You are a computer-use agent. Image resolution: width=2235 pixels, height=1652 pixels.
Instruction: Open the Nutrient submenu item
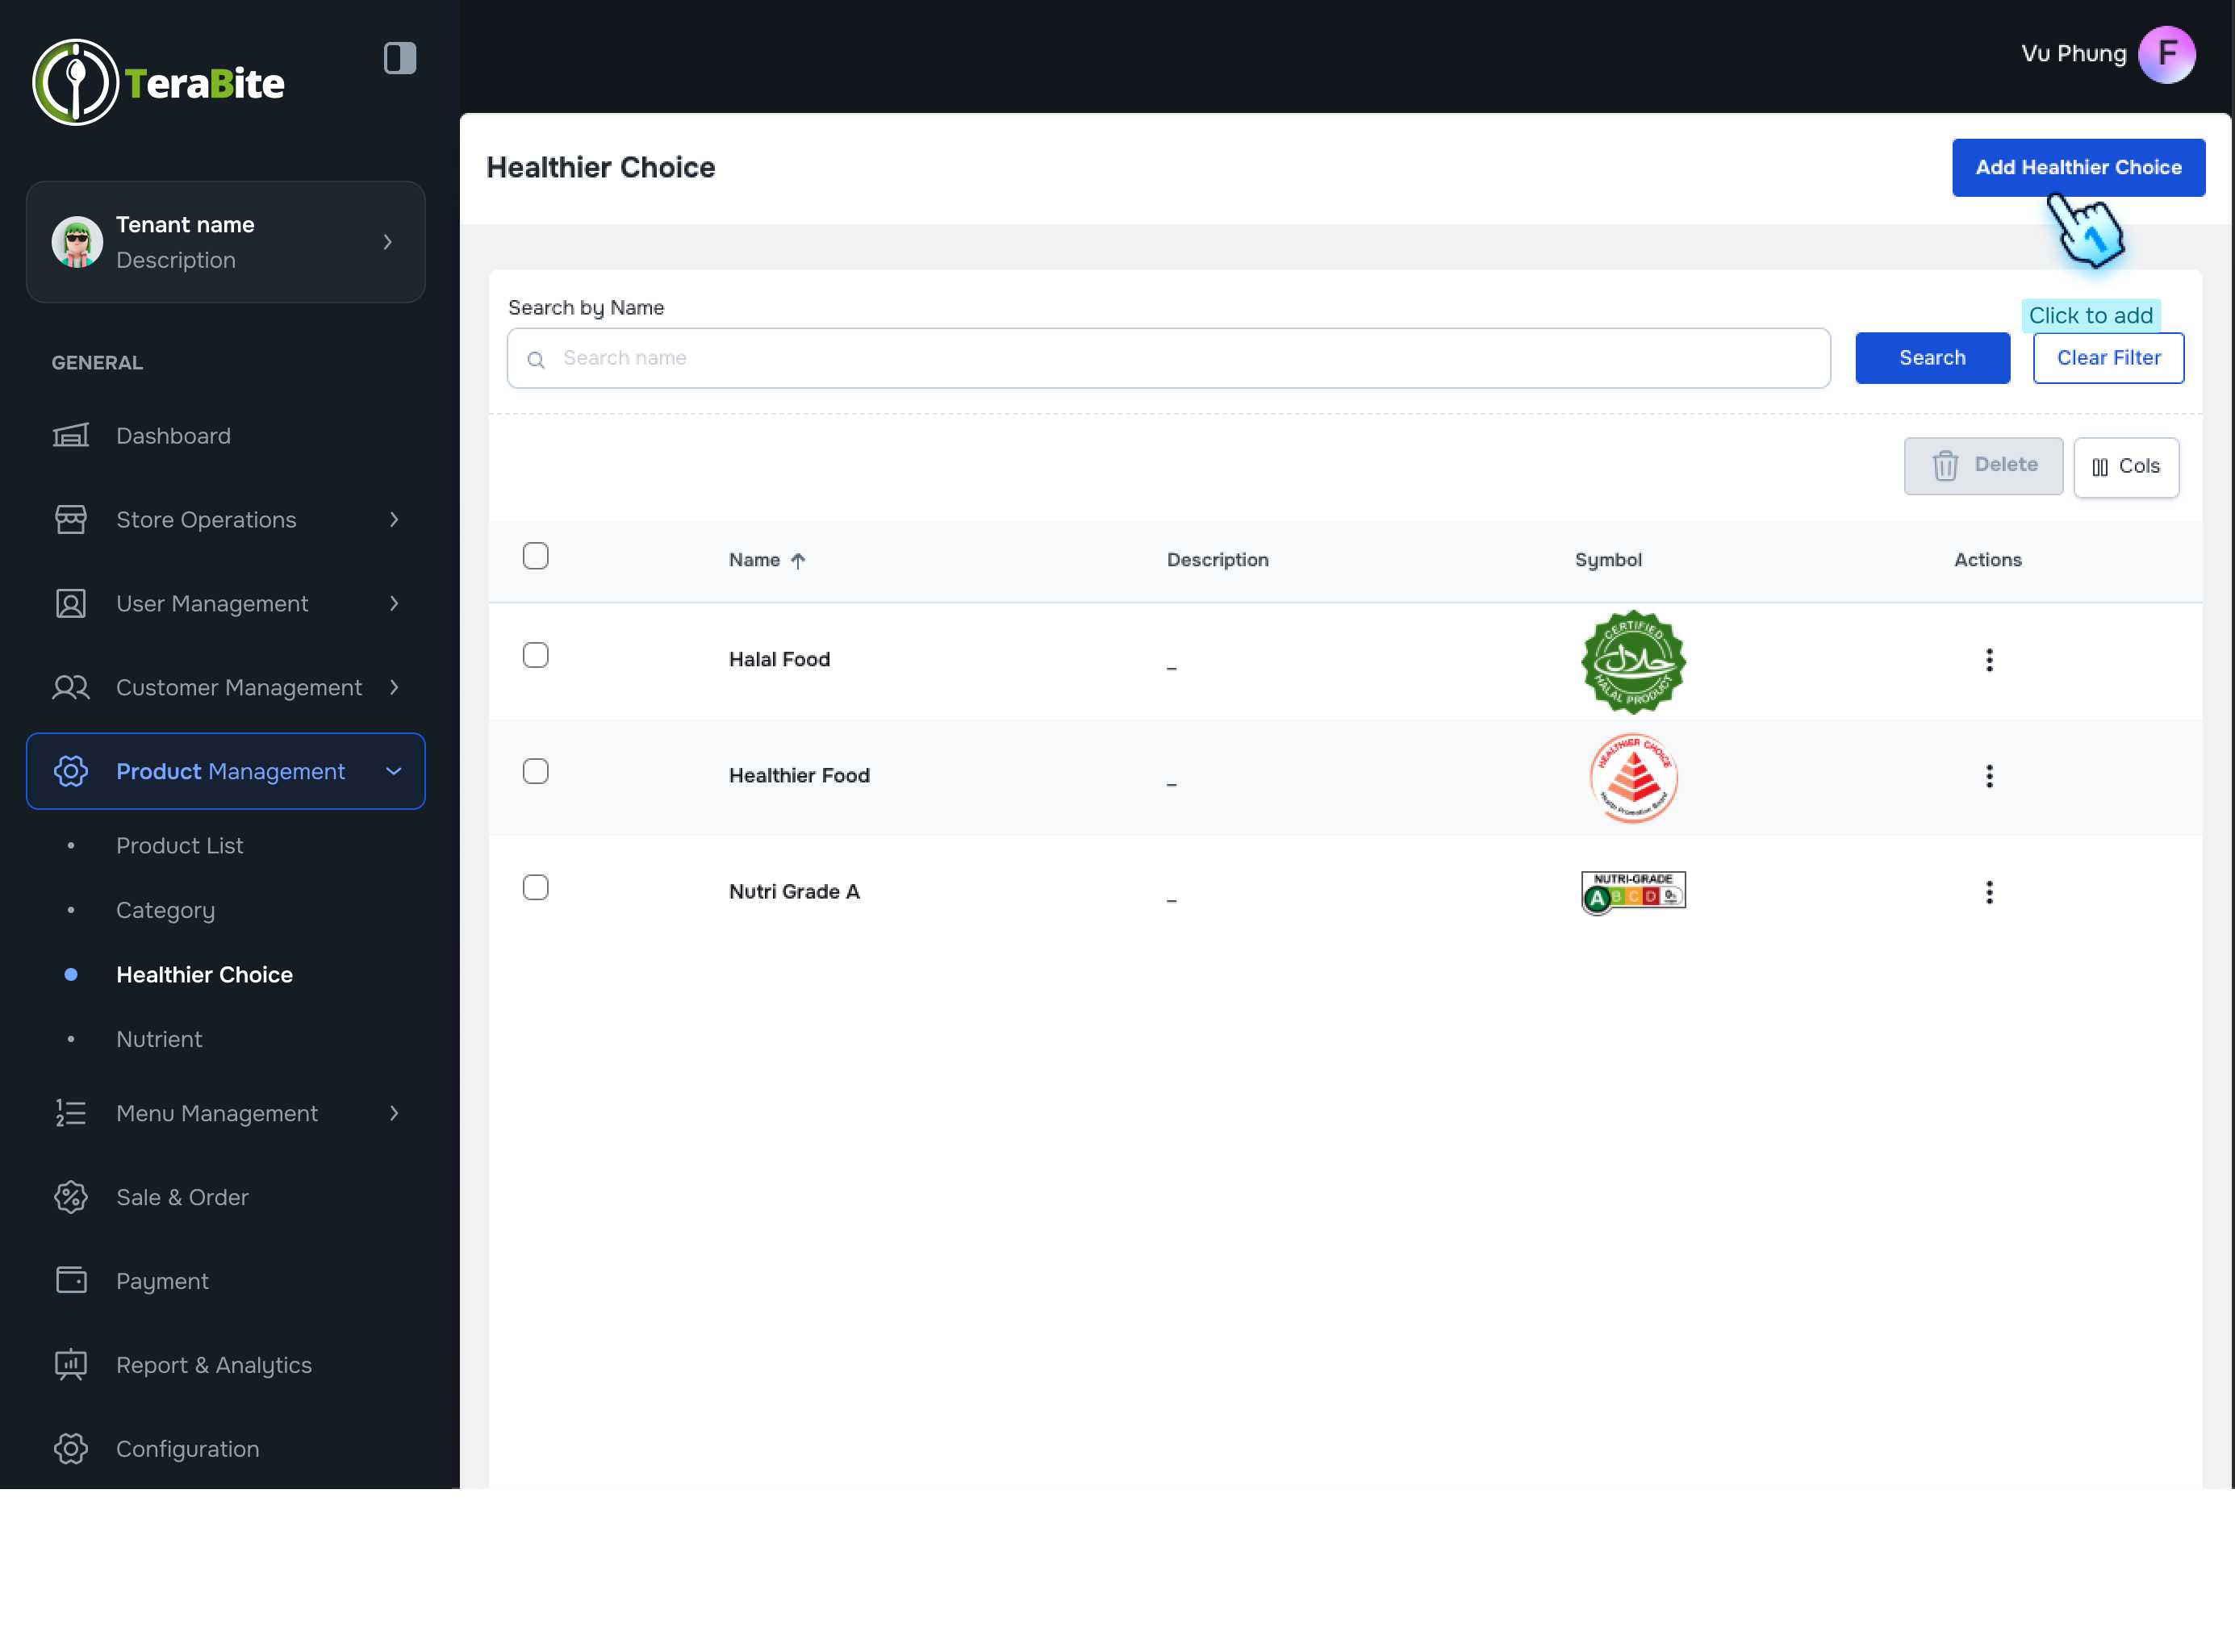159,1040
